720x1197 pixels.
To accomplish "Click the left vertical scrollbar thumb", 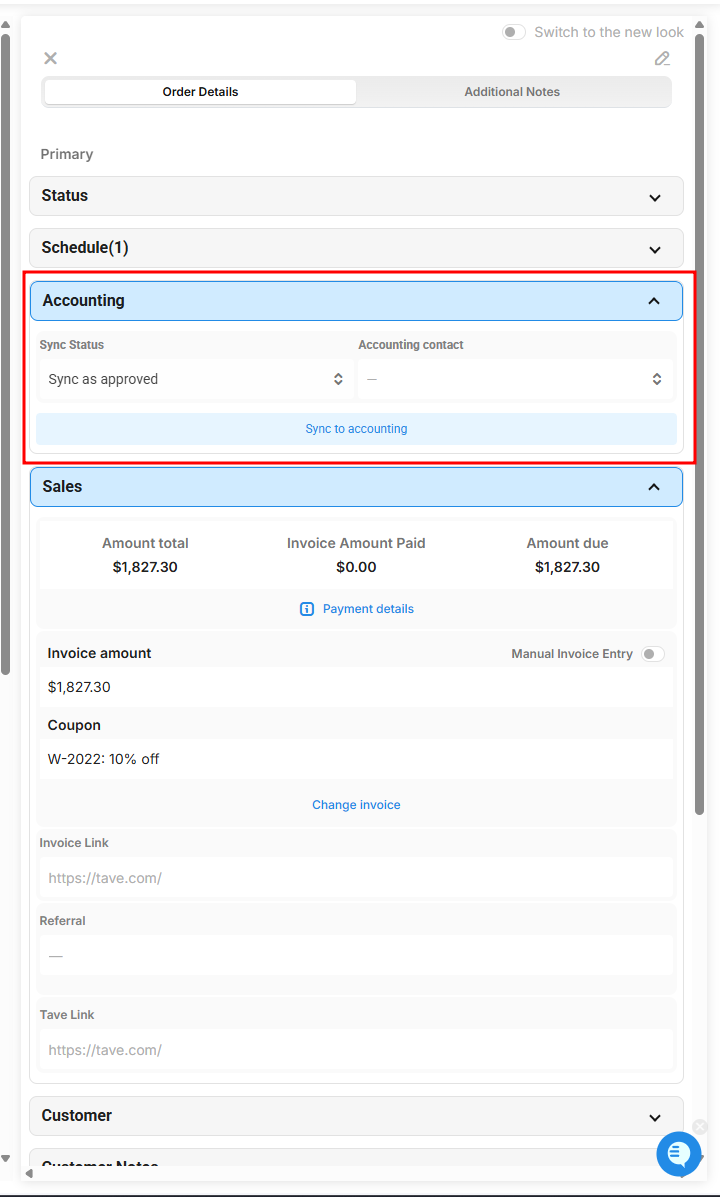I will pos(5,353).
